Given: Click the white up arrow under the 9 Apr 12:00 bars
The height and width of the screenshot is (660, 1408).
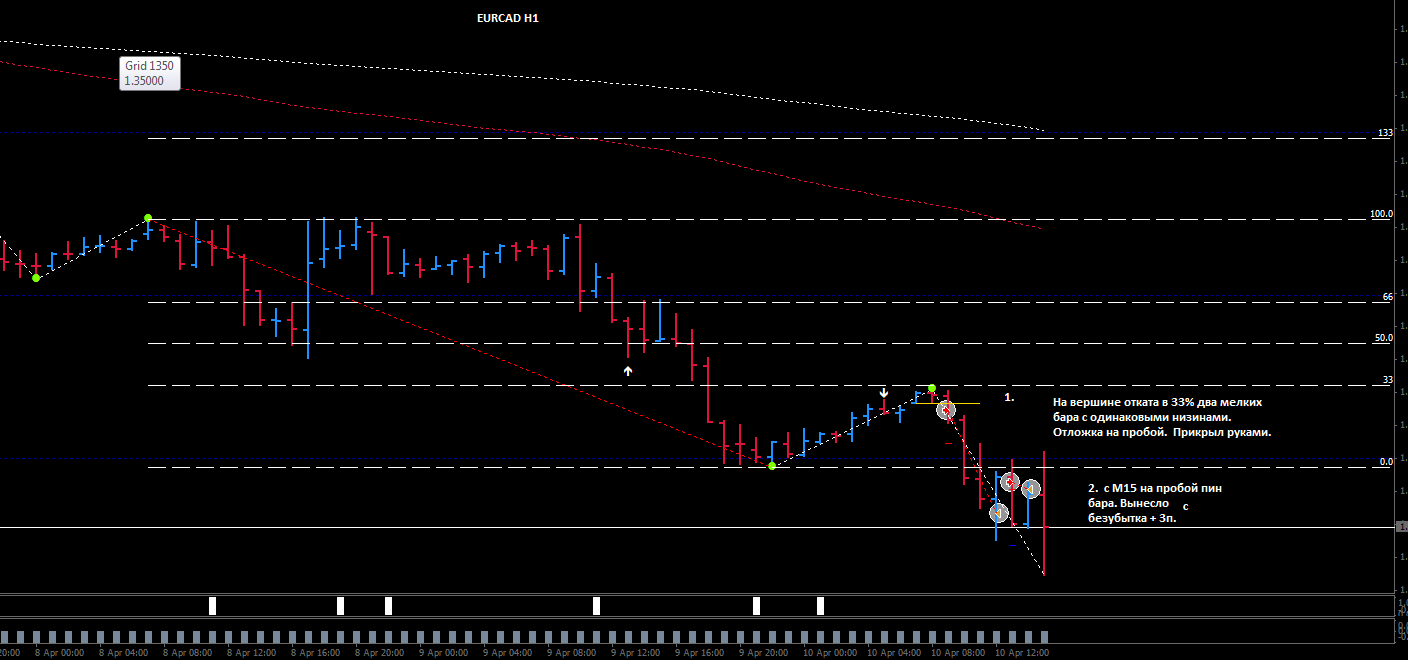Looking at the screenshot, I should [x=628, y=371].
